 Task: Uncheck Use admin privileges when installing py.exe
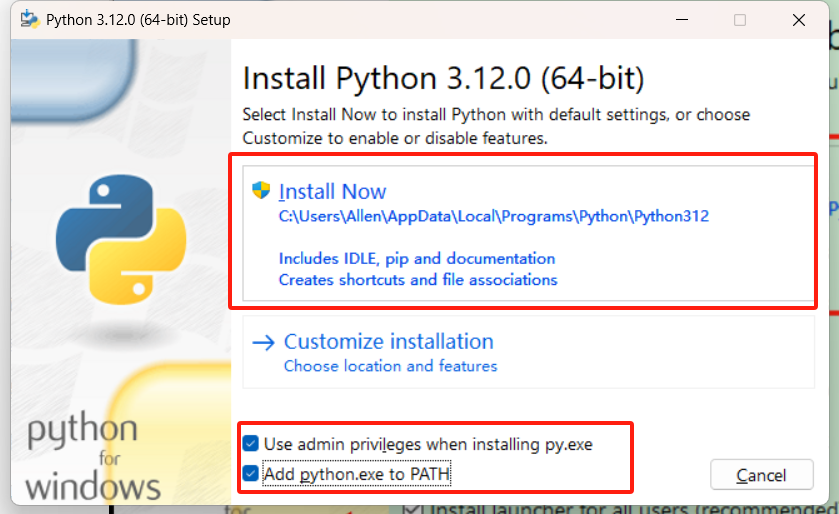pos(250,443)
